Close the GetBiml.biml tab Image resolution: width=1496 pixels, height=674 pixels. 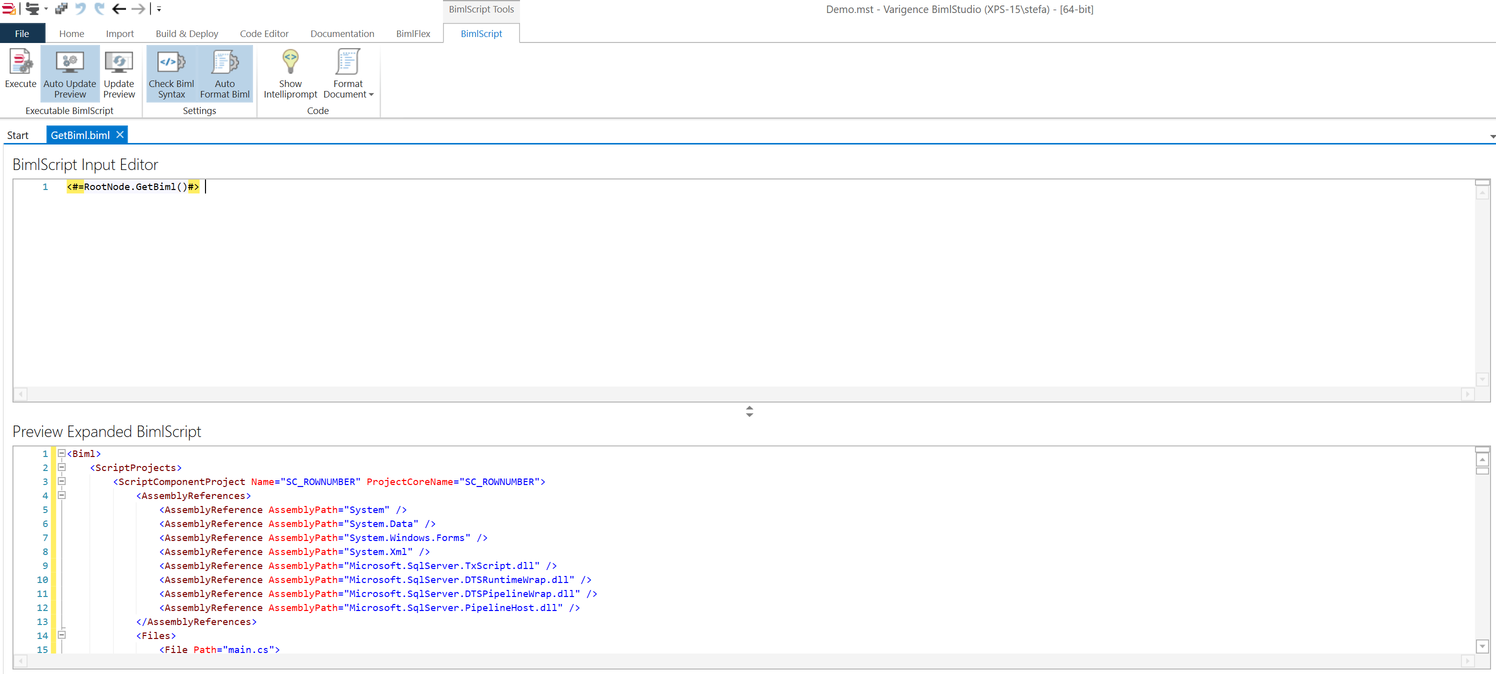coord(120,135)
